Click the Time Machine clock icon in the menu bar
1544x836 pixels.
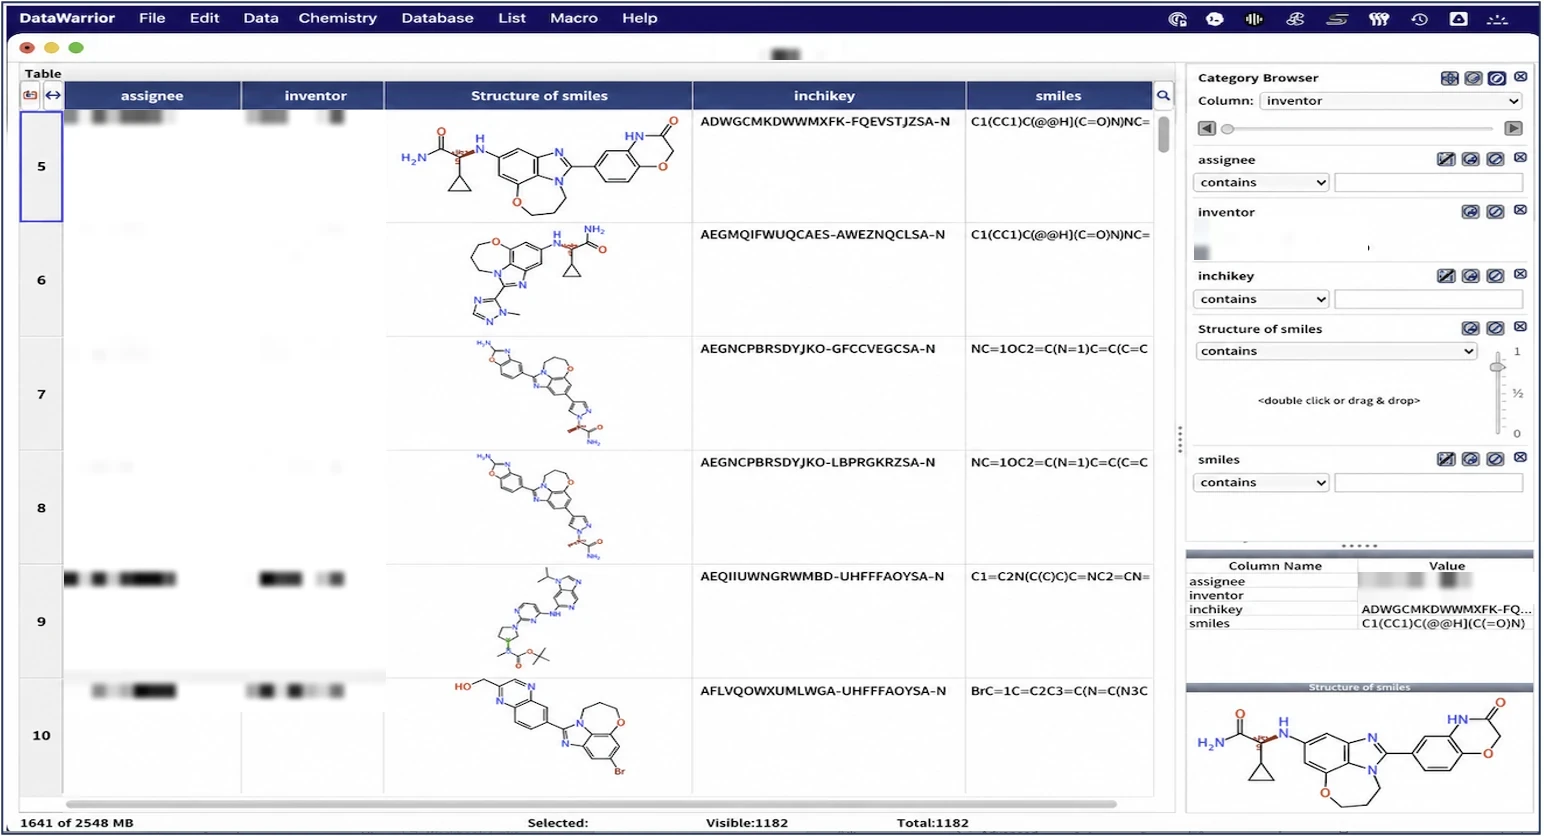coord(1419,19)
